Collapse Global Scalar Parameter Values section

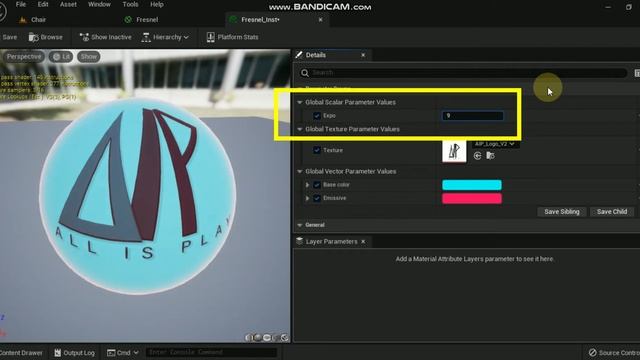pyautogui.click(x=300, y=102)
